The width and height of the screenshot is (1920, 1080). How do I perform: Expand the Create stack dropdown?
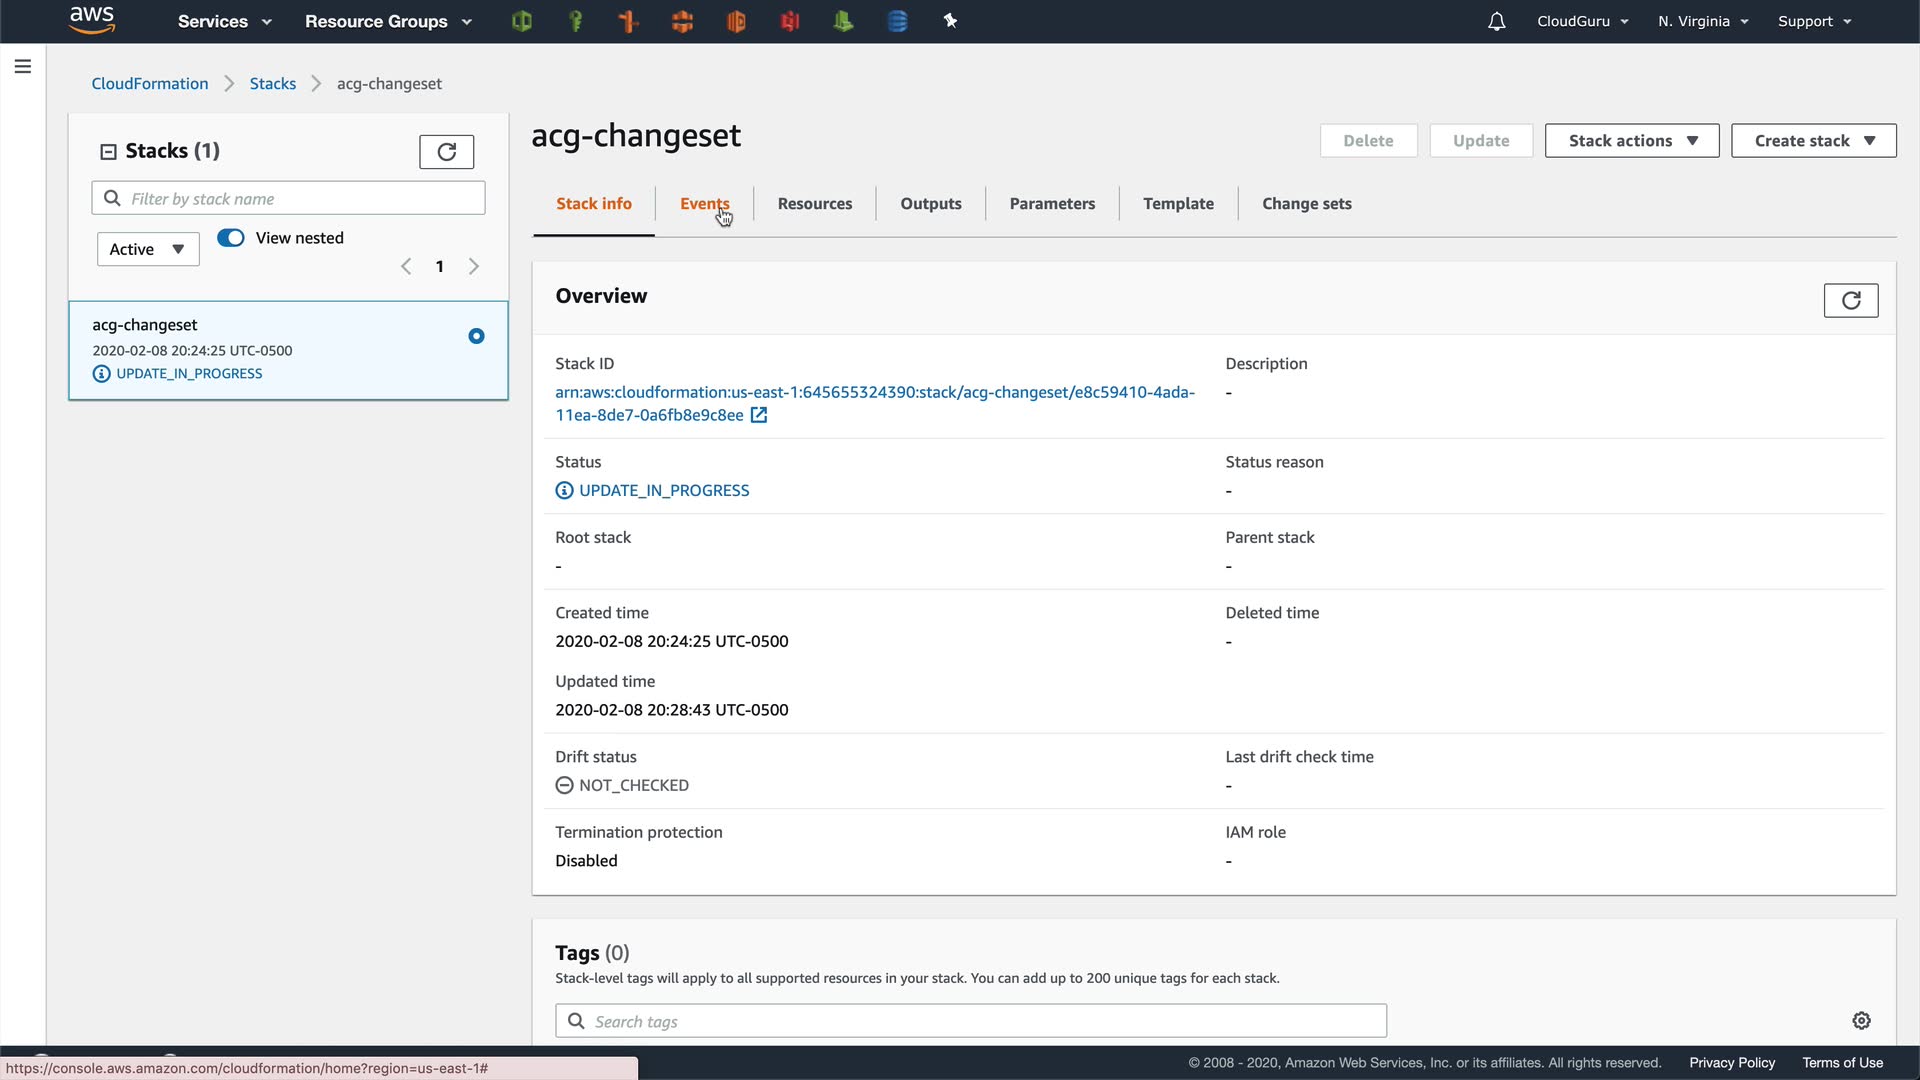coord(1813,141)
